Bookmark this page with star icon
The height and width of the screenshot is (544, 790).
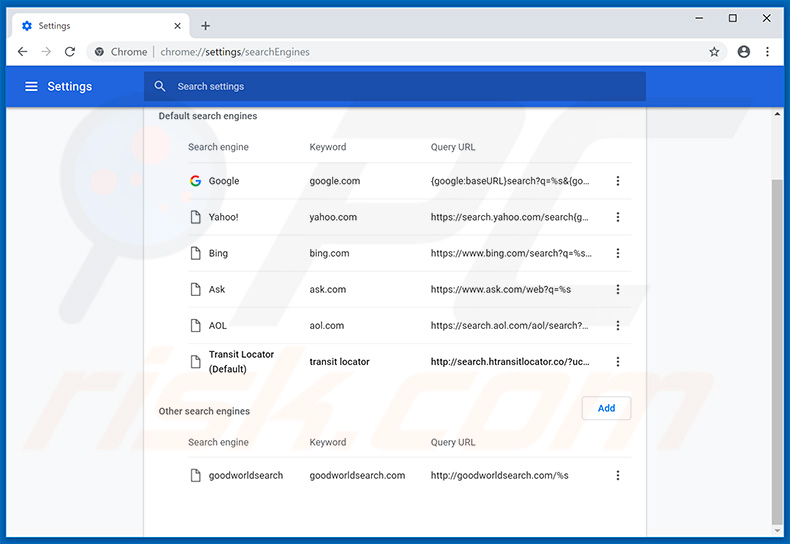tap(714, 51)
